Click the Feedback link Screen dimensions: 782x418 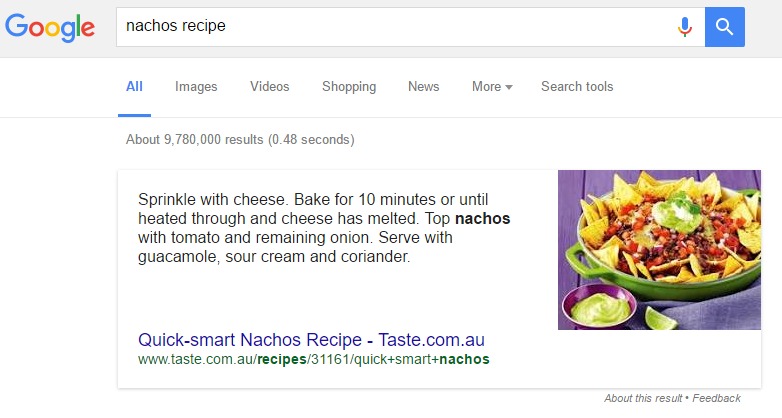pos(715,398)
